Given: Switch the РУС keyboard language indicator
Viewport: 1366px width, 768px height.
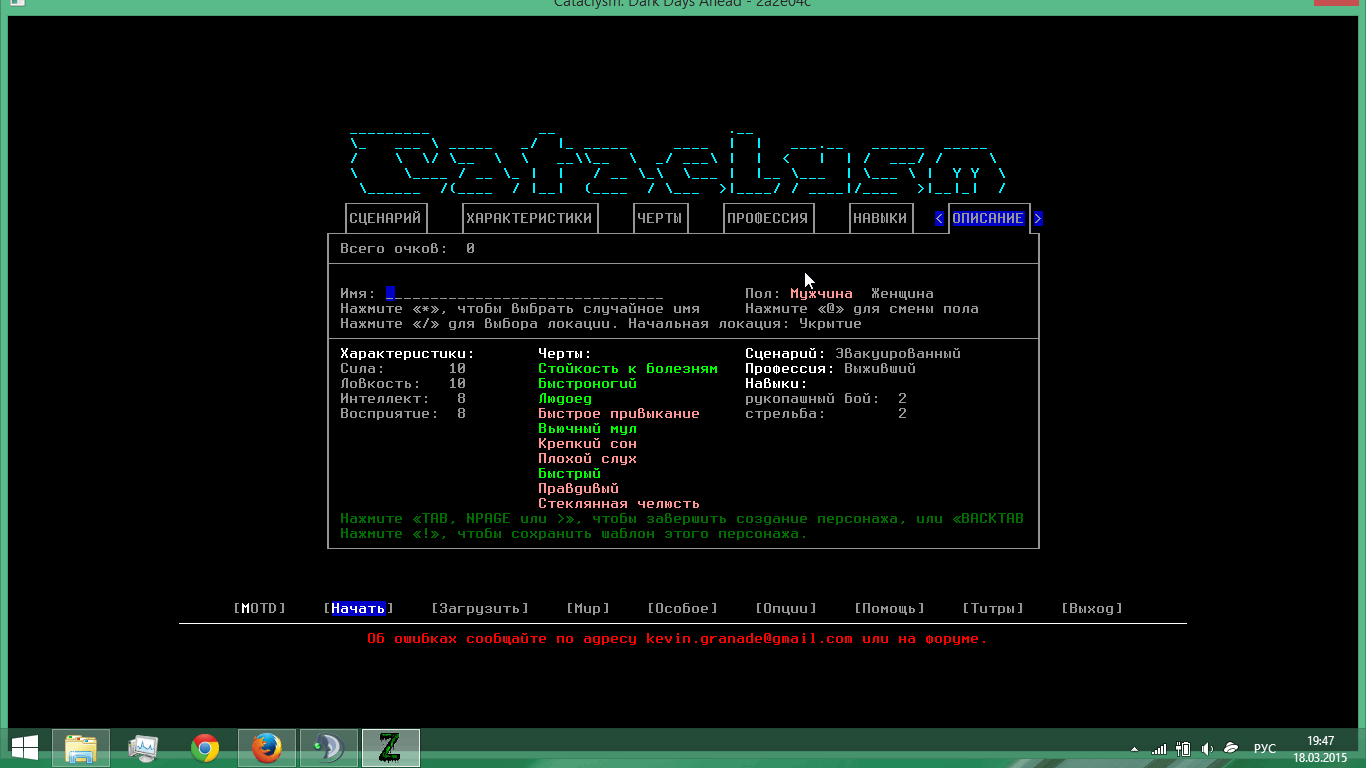Looking at the screenshot, I should [1265, 748].
